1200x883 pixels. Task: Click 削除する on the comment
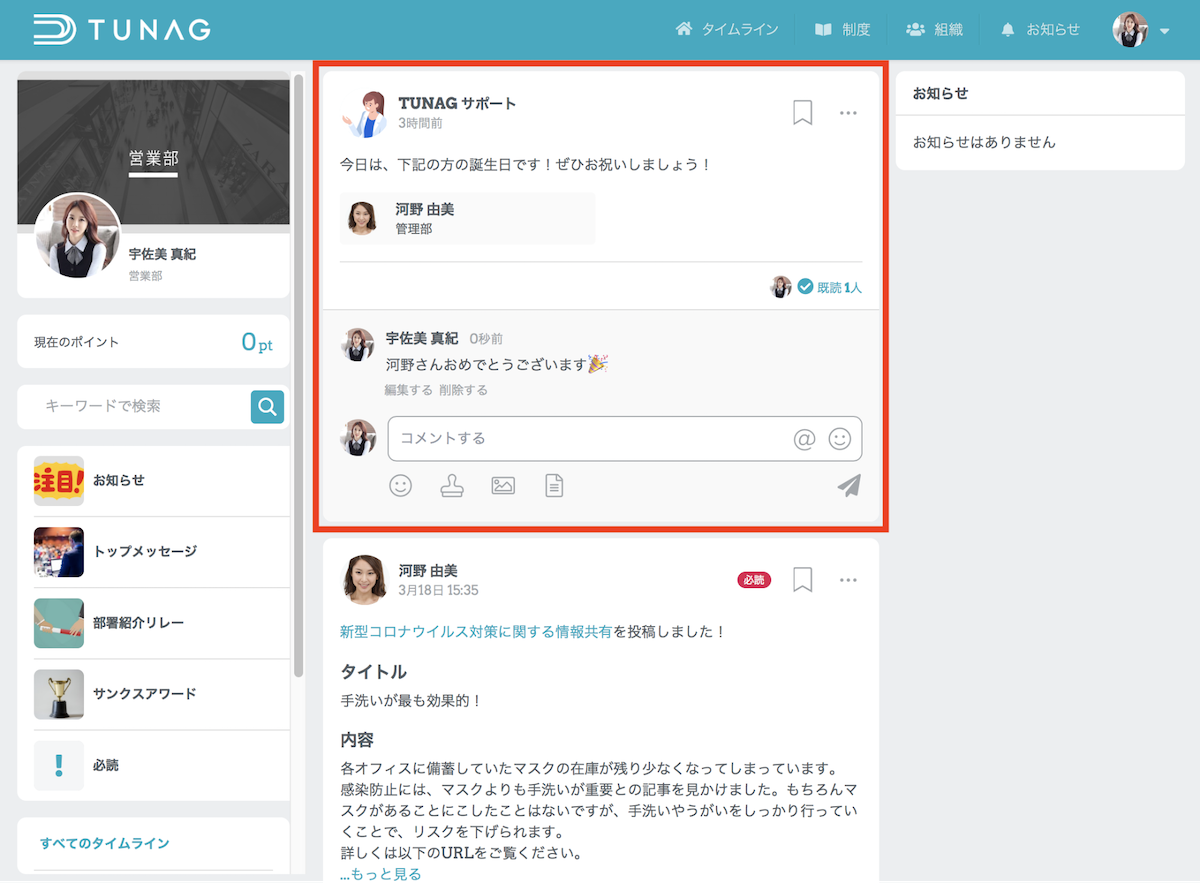[463, 390]
